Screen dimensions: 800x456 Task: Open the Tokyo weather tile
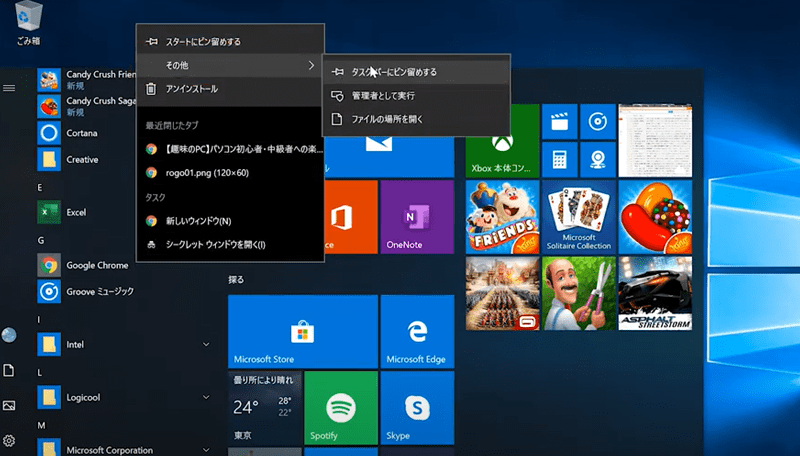264,408
